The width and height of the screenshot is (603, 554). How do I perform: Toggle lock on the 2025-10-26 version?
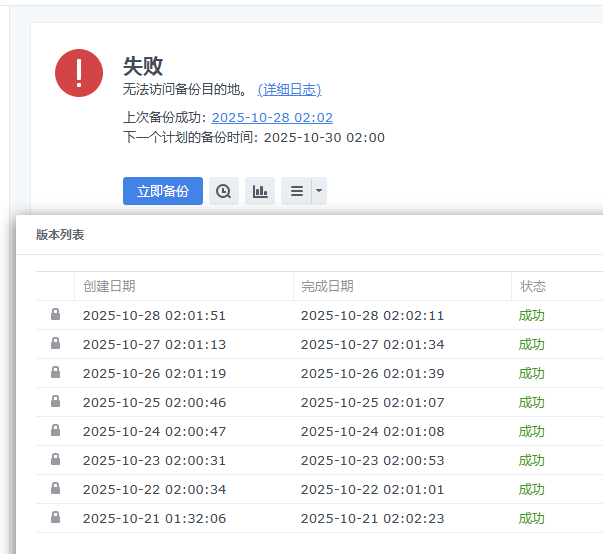pos(55,373)
